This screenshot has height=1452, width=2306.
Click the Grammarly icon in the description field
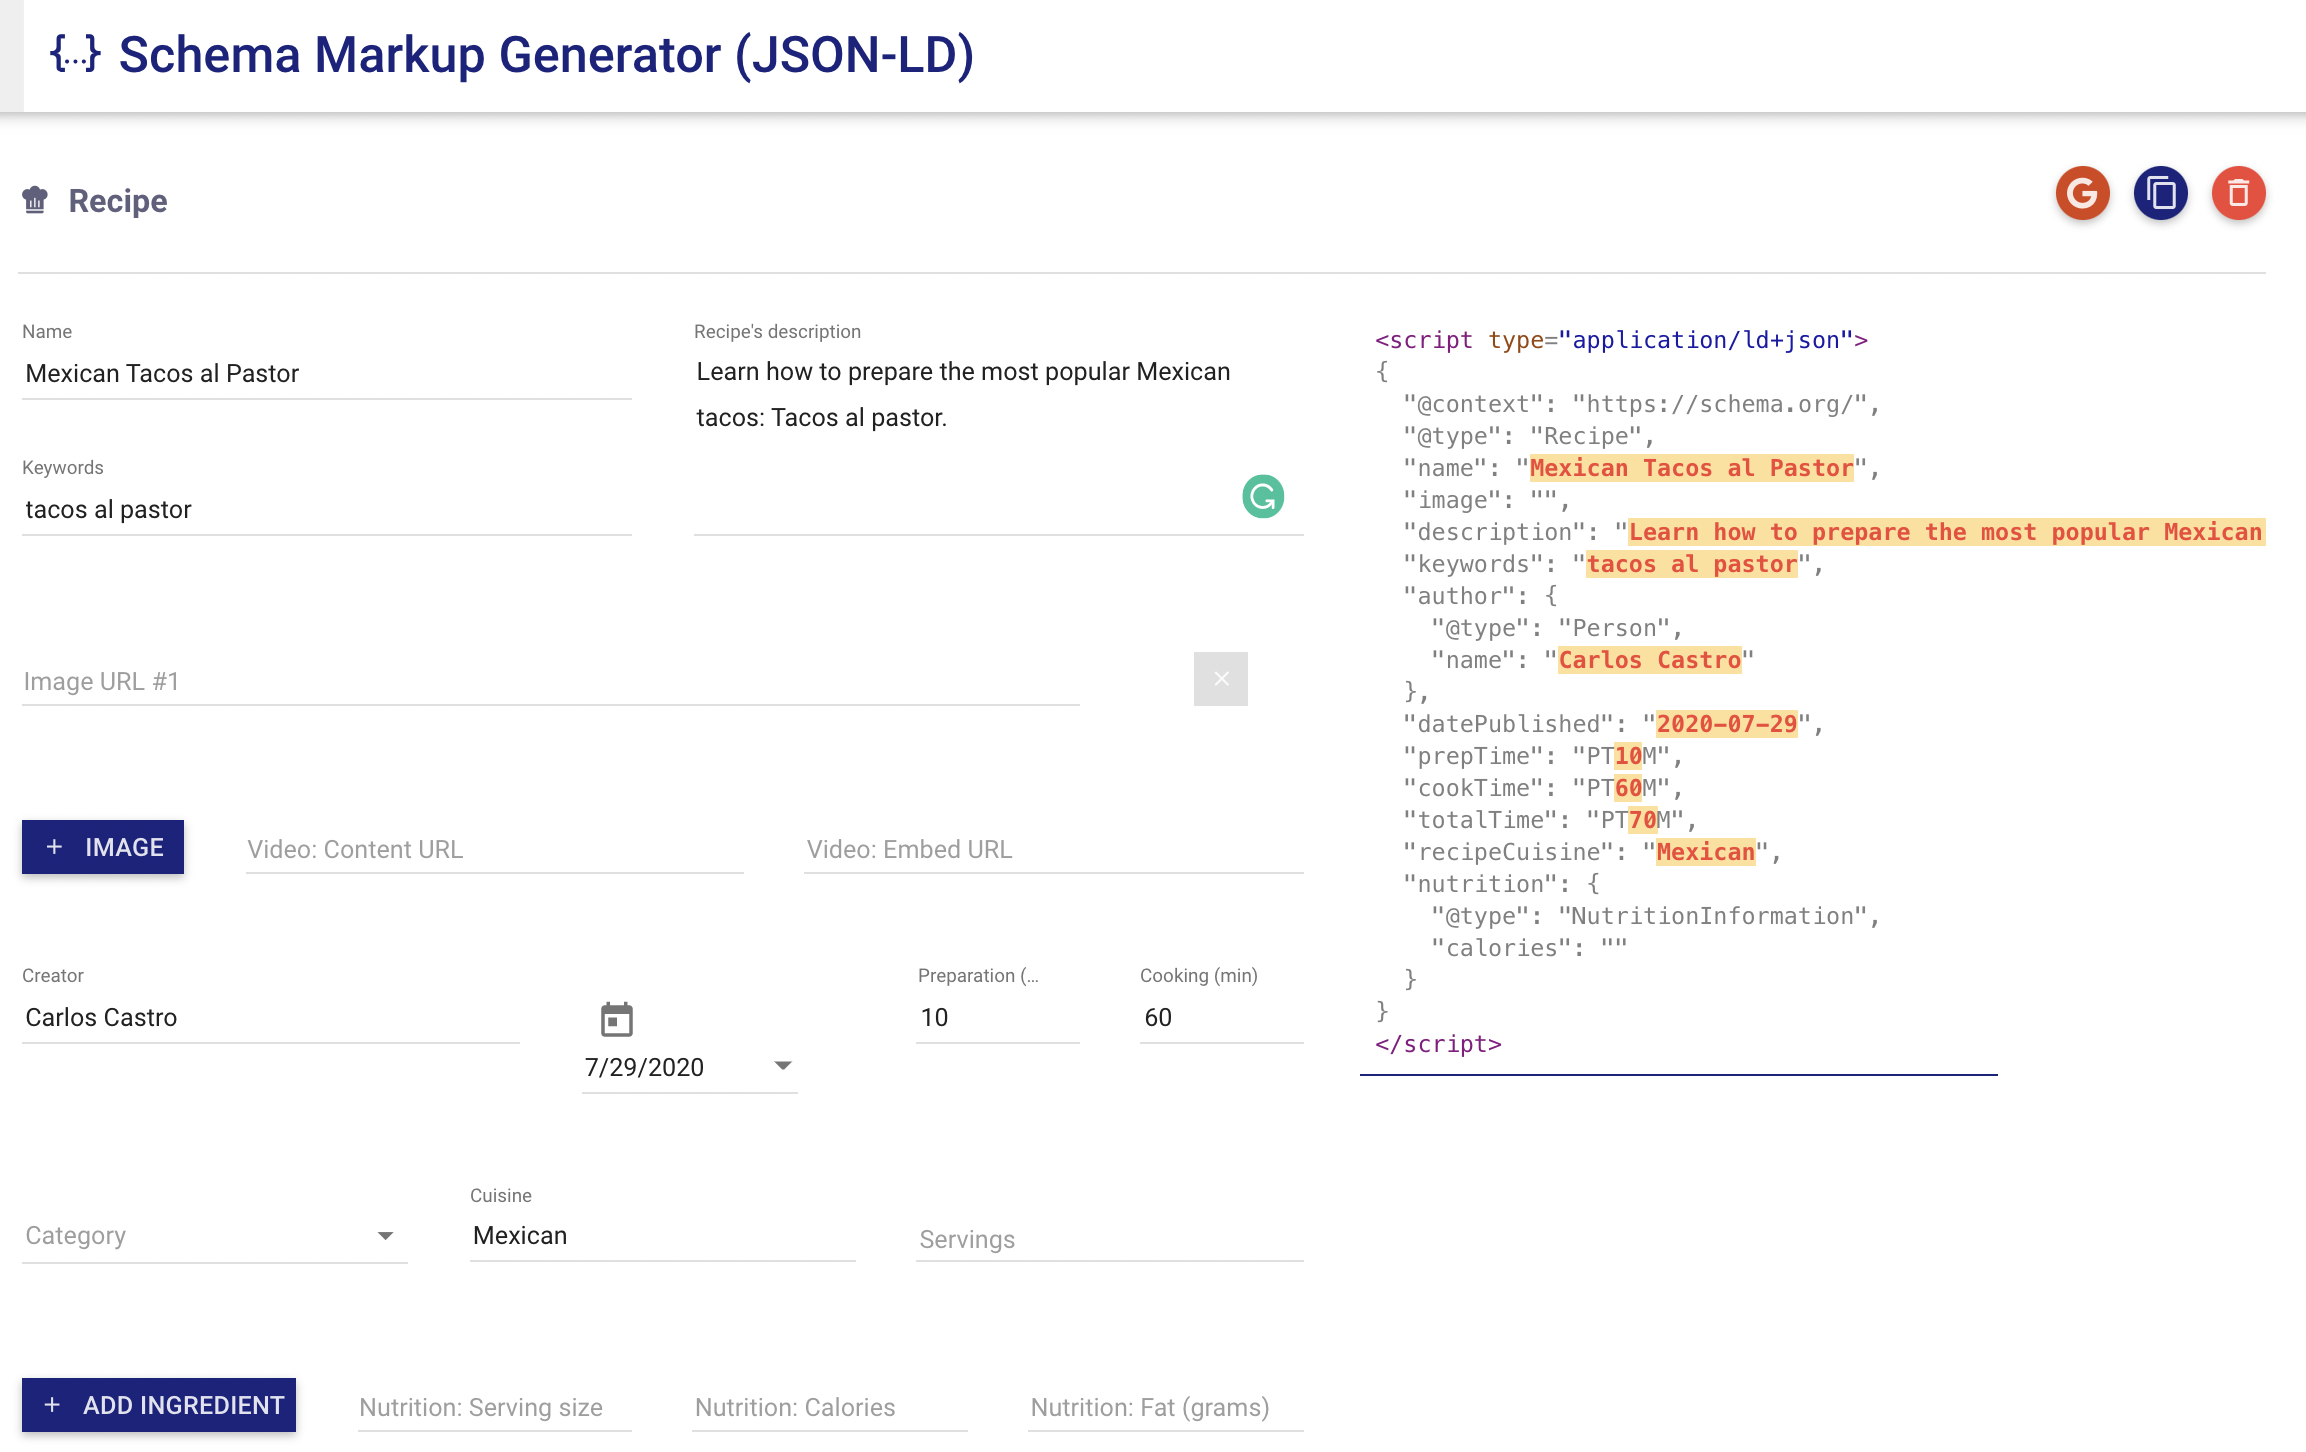1263,496
